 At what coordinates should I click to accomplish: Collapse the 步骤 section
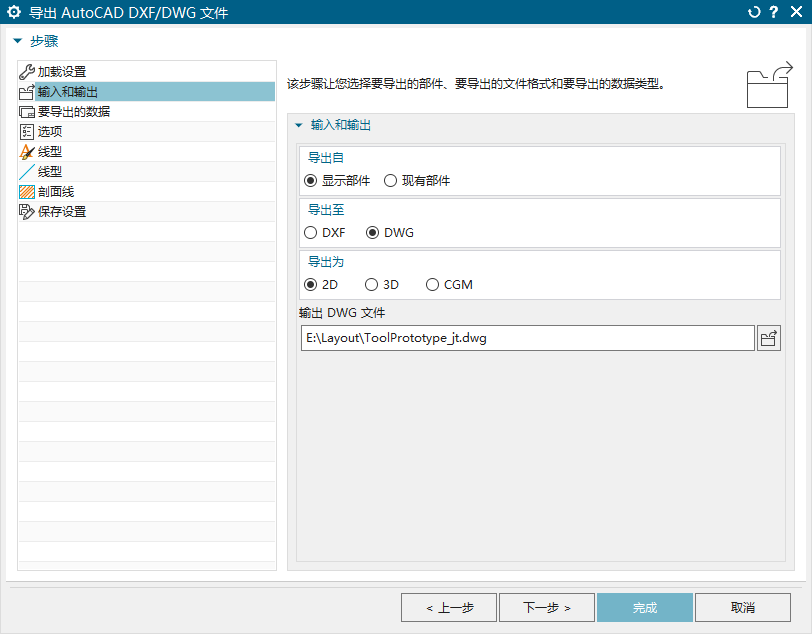point(17,41)
